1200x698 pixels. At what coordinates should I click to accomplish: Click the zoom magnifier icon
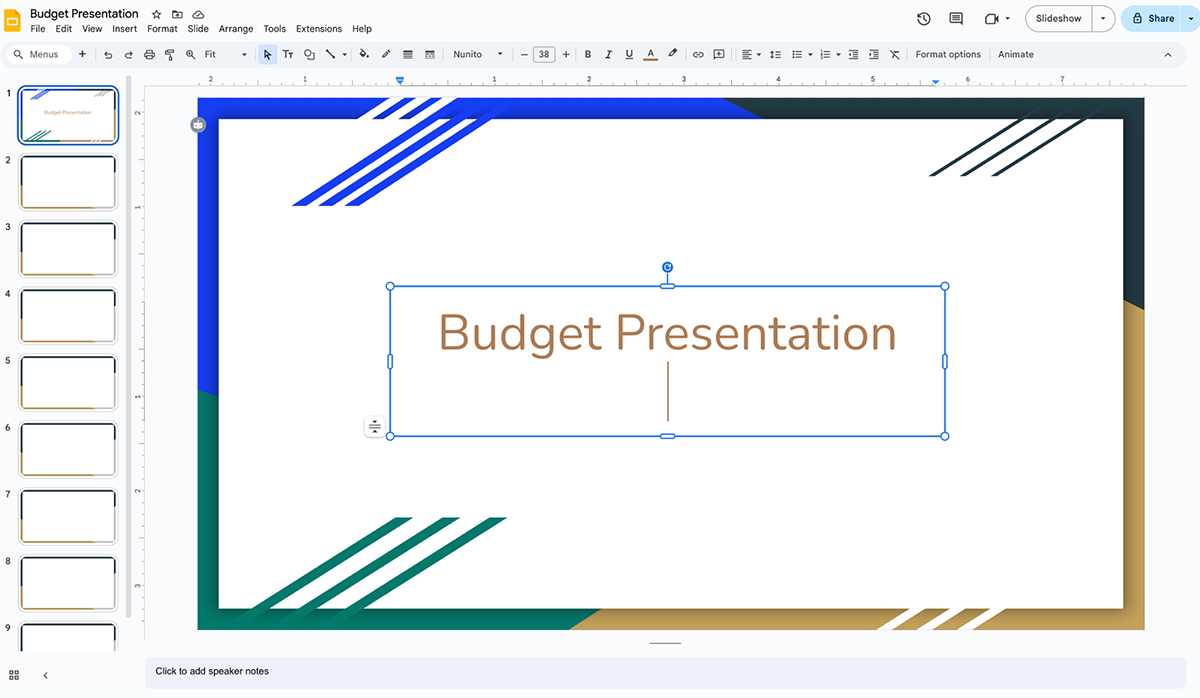[190, 54]
